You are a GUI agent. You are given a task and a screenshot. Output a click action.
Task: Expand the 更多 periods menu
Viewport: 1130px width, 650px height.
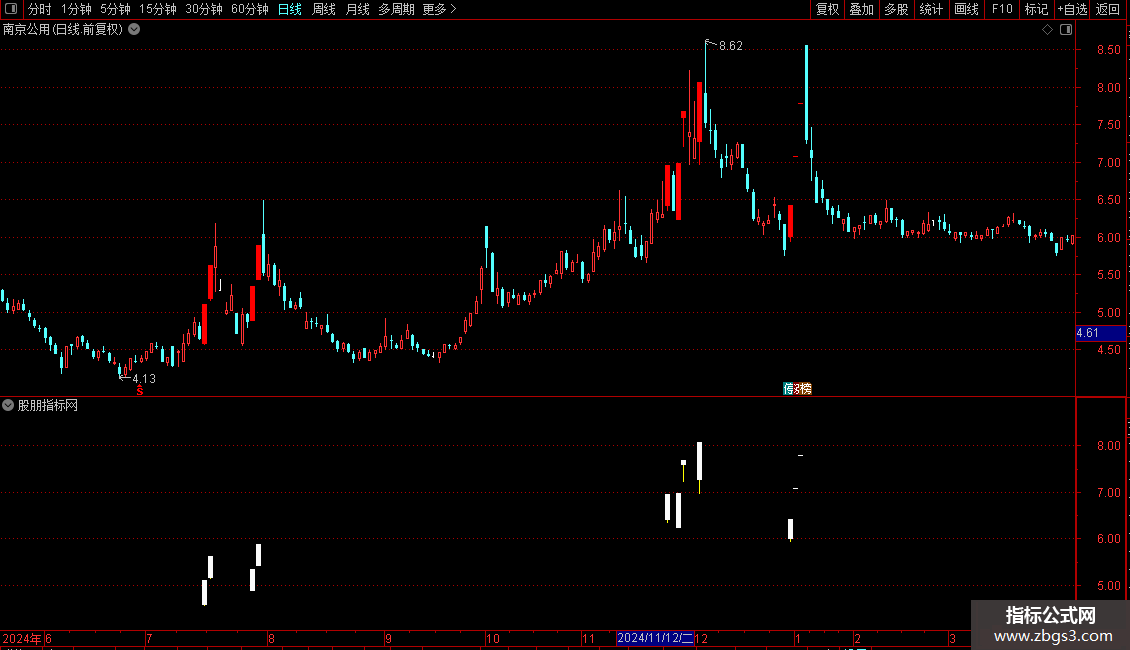(x=439, y=9)
